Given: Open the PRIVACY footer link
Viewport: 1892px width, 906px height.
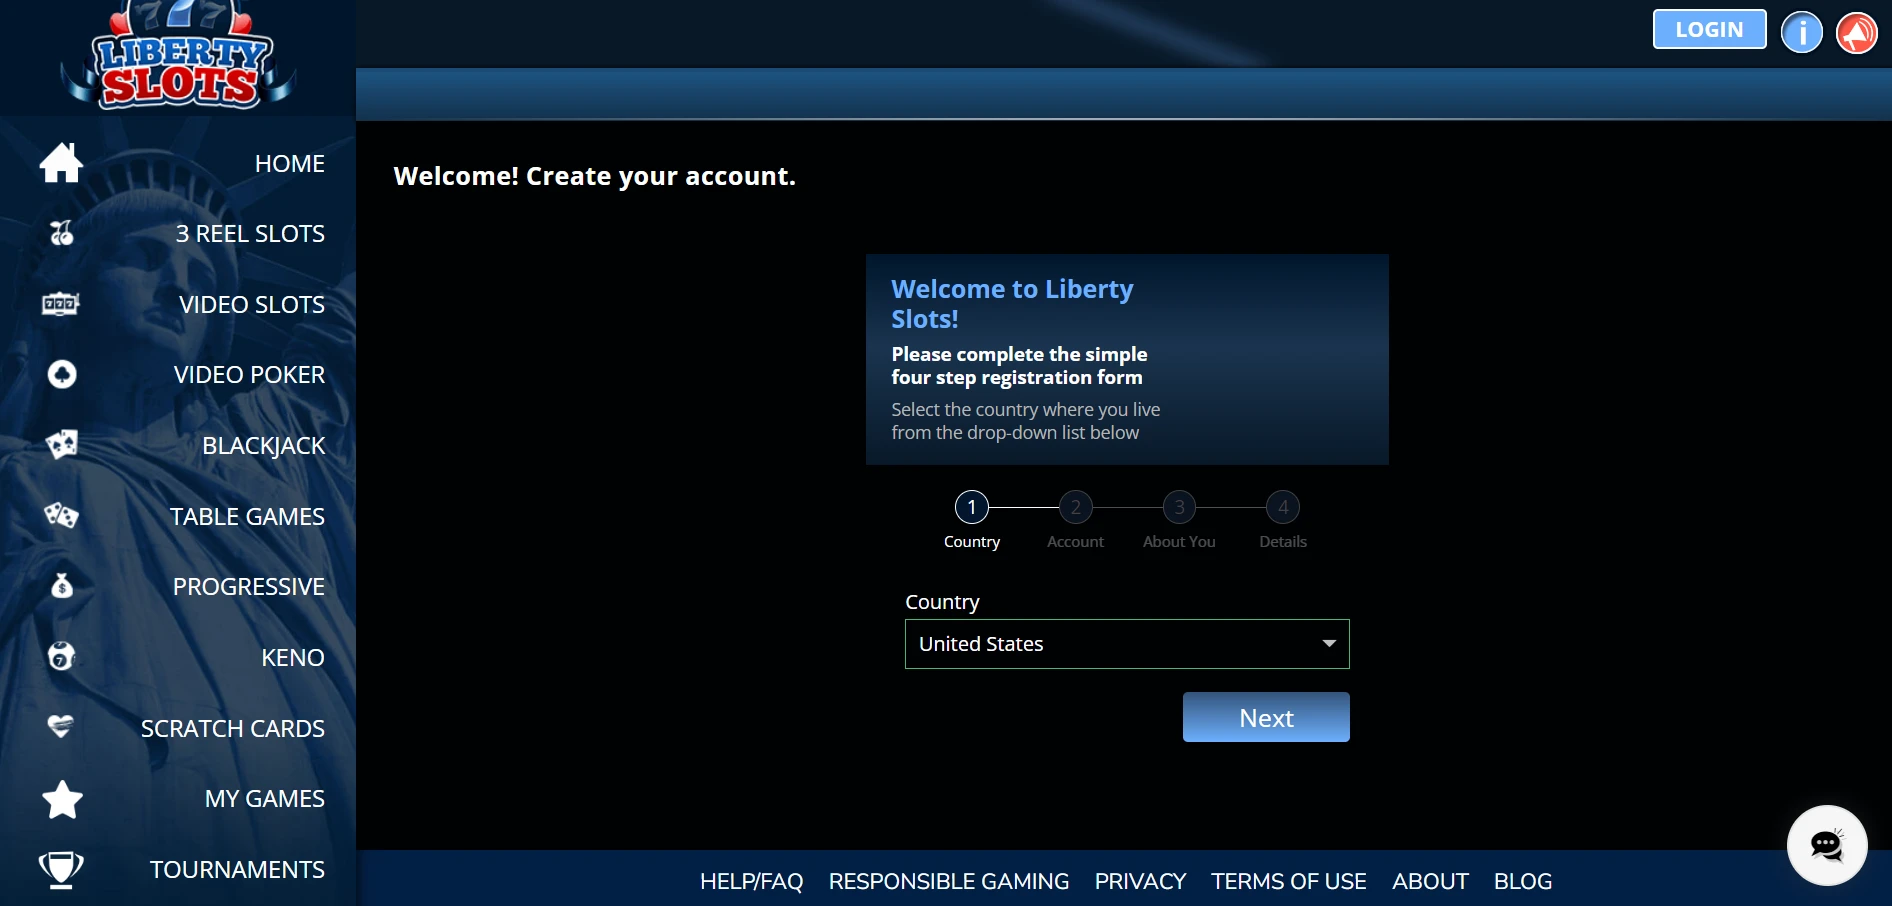Looking at the screenshot, I should (x=1140, y=881).
